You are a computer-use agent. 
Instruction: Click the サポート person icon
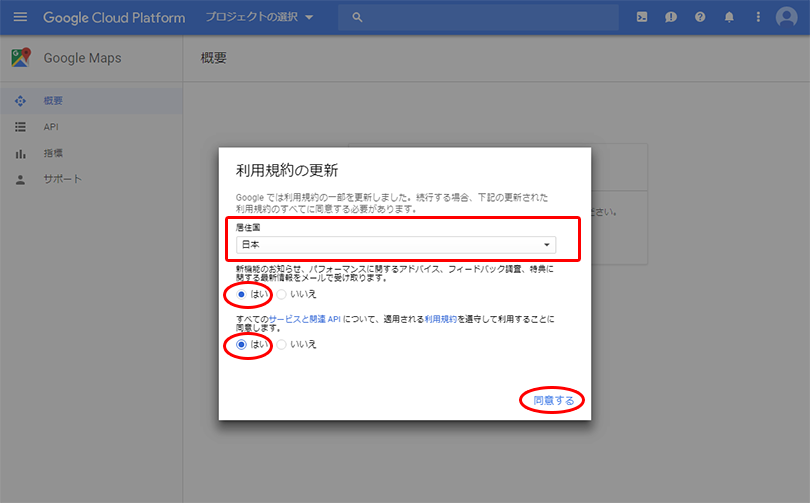(20, 180)
